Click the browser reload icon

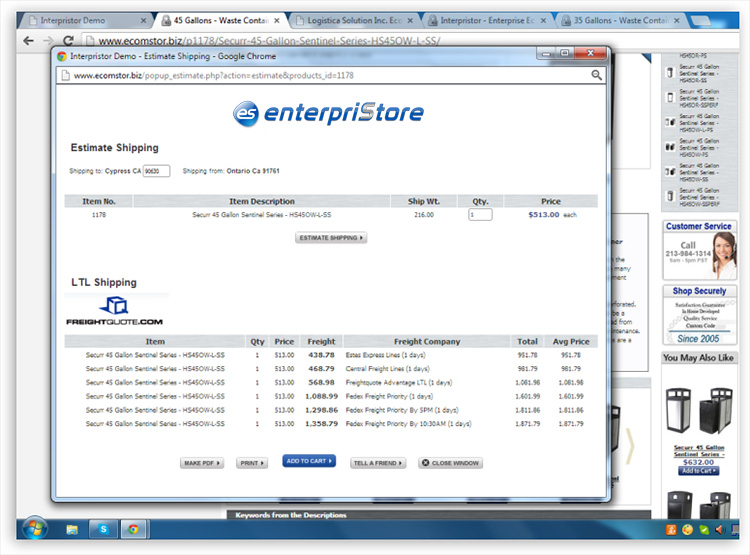coord(68,41)
